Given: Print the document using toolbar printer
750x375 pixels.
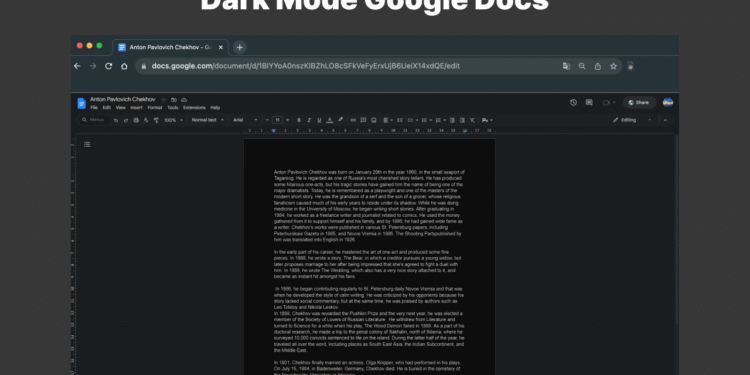Looking at the screenshot, I should point(136,120).
